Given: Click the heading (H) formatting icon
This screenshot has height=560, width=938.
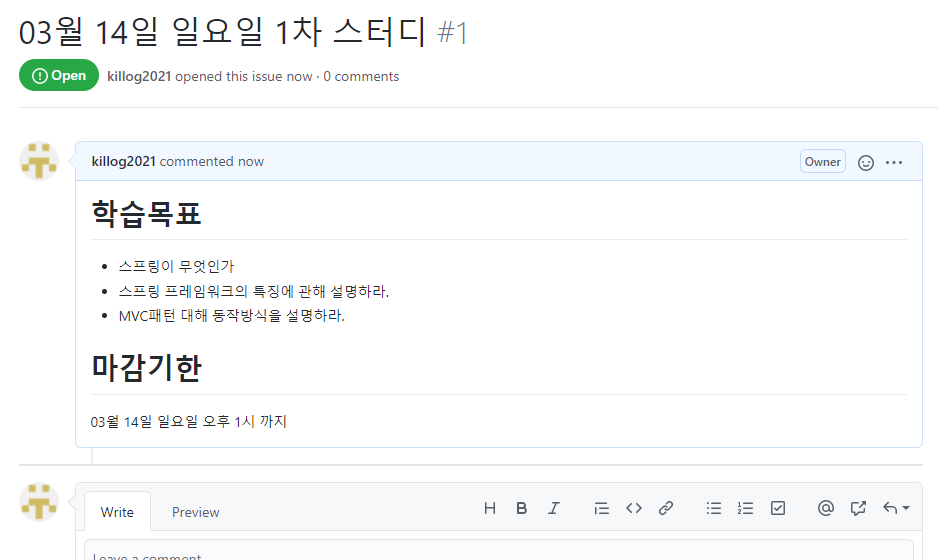Looking at the screenshot, I should coord(489,509).
